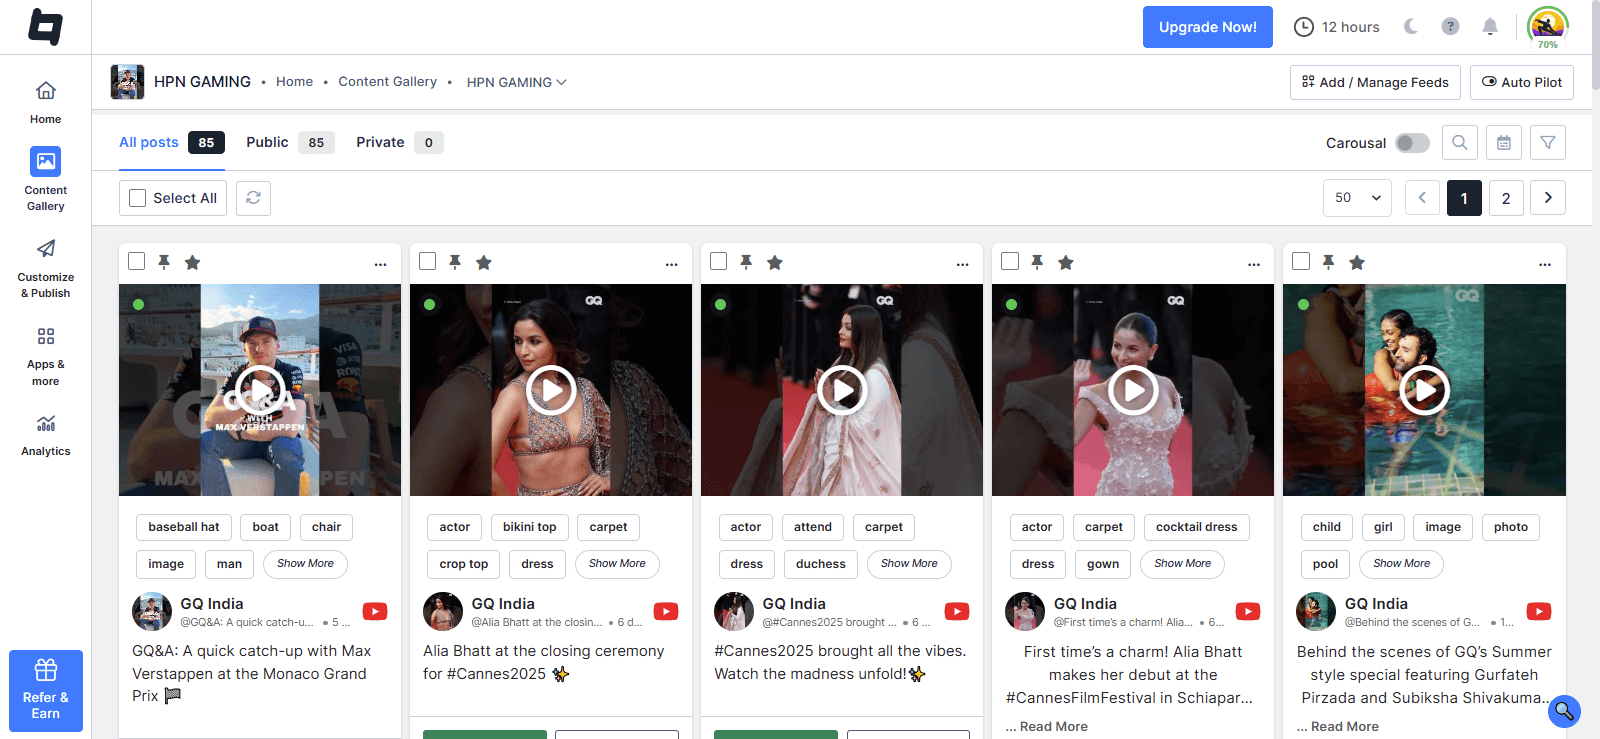Image resolution: width=1600 pixels, height=739 pixels.
Task: Switch to the Private tab
Action: coord(399,142)
